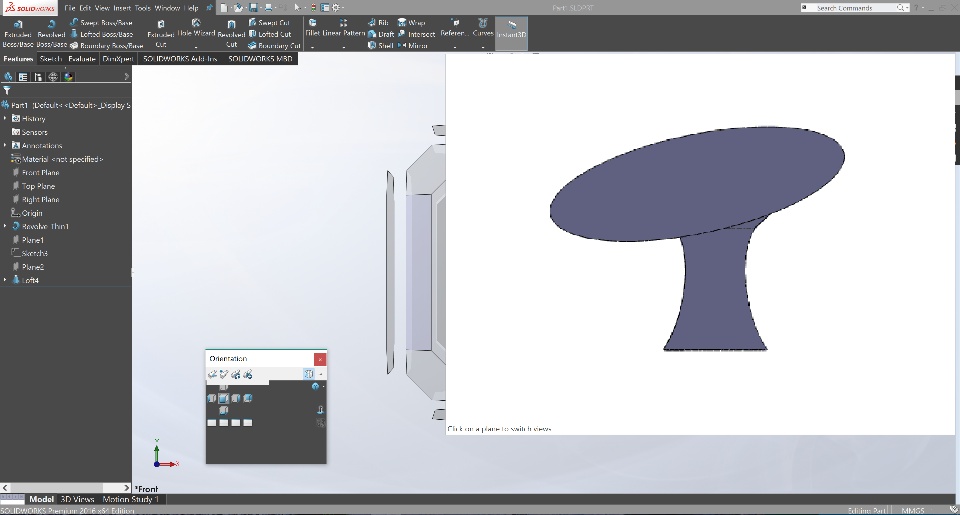Switch to the Motion Study 1 tab
Image resolution: width=960 pixels, height=515 pixels.
click(130, 499)
